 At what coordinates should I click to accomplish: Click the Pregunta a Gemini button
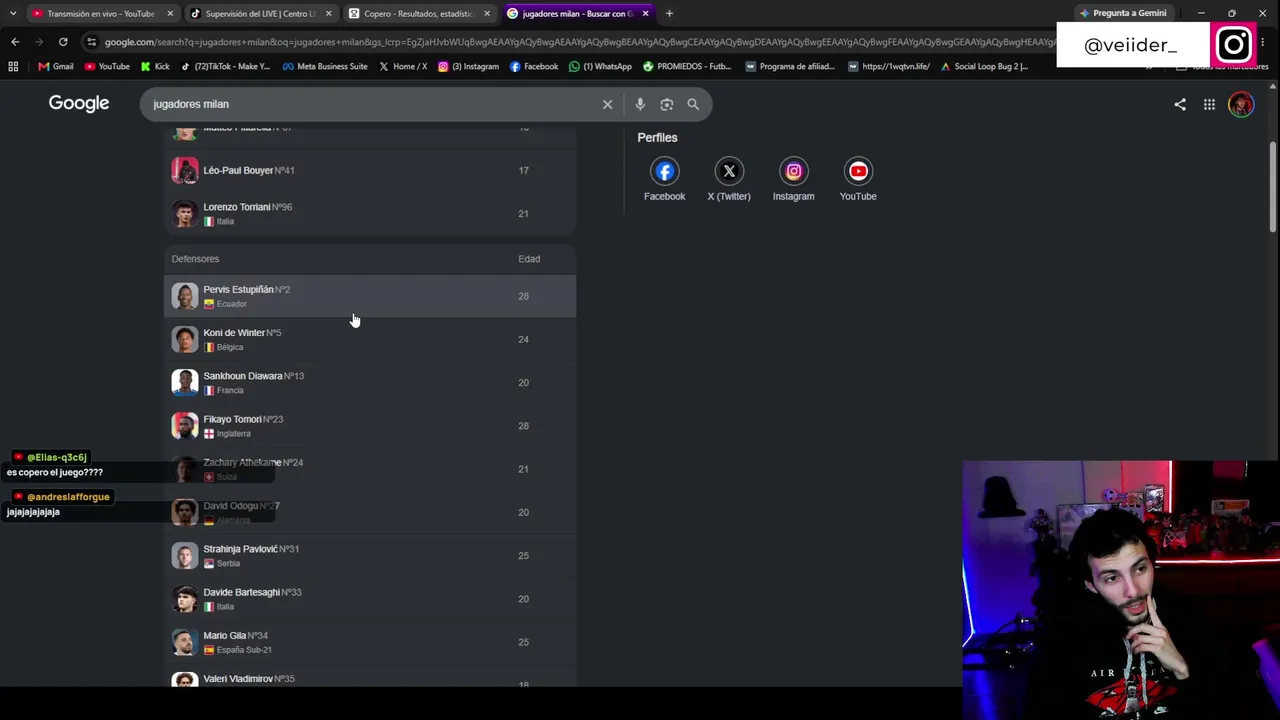[1123, 14]
